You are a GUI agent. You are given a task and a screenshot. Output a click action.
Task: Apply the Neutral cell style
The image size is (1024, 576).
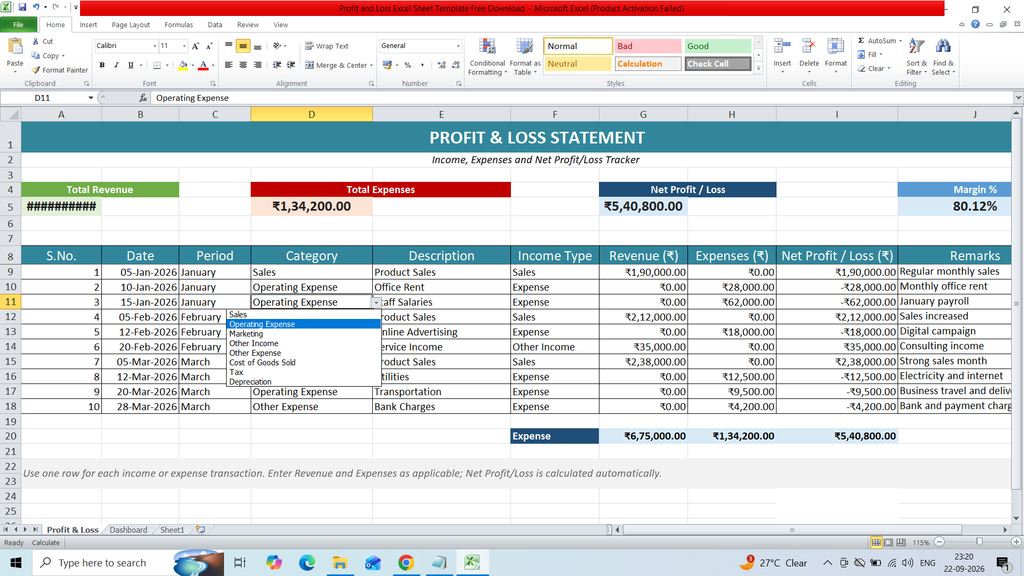click(x=578, y=64)
